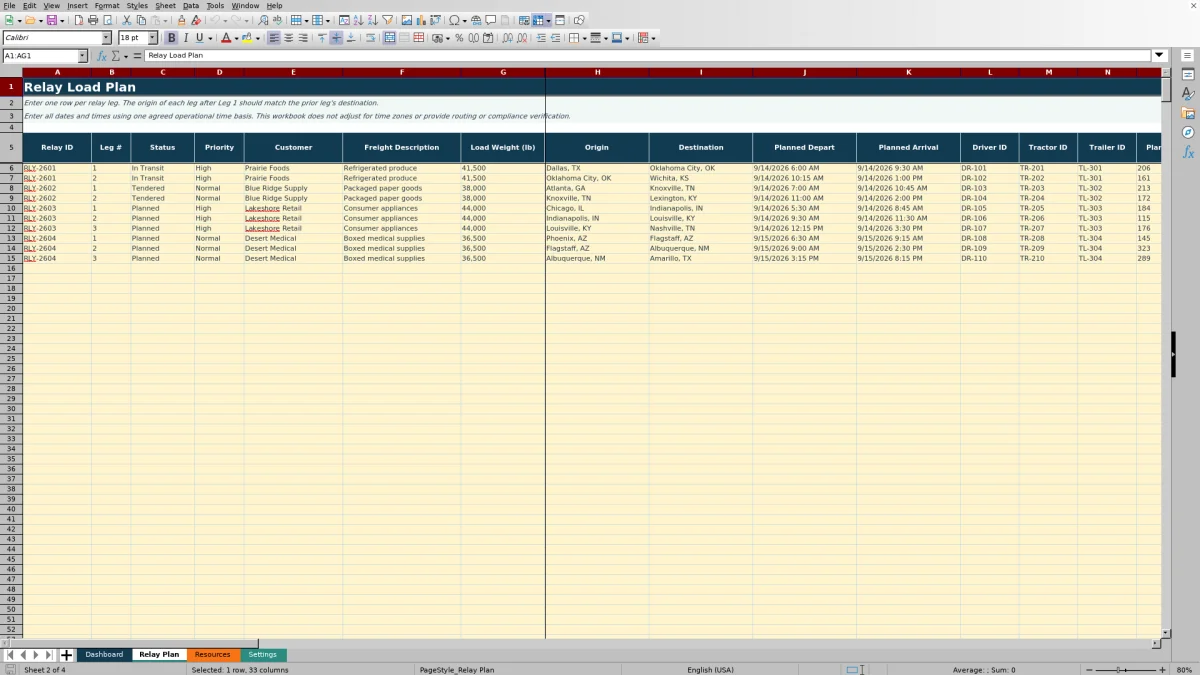Click the yellow background color swatch

[x=248, y=38]
